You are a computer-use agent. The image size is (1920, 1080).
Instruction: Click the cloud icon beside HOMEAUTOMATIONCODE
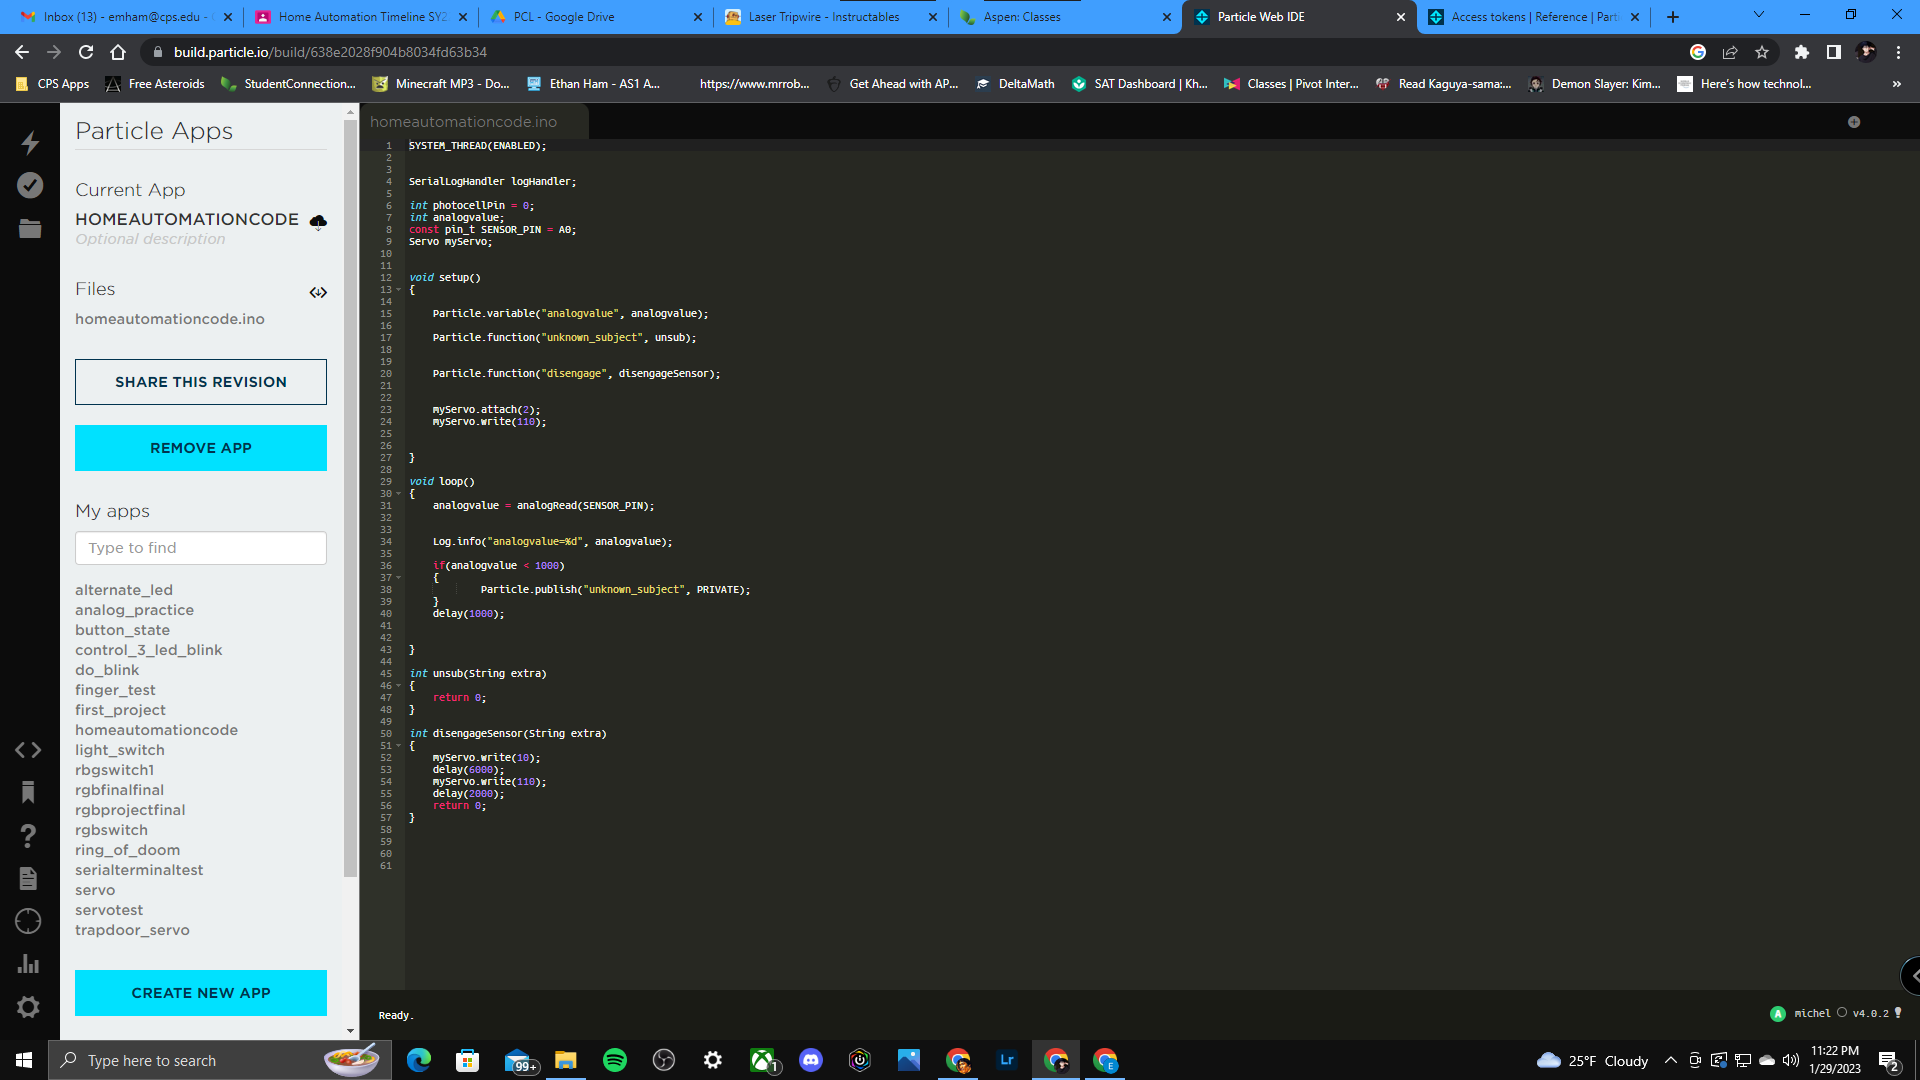pyautogui.click(x=318, y=220)
